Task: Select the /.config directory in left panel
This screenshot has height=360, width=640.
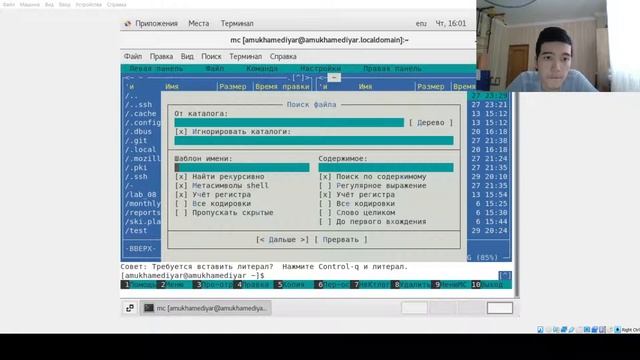Action: pos(142,123)
